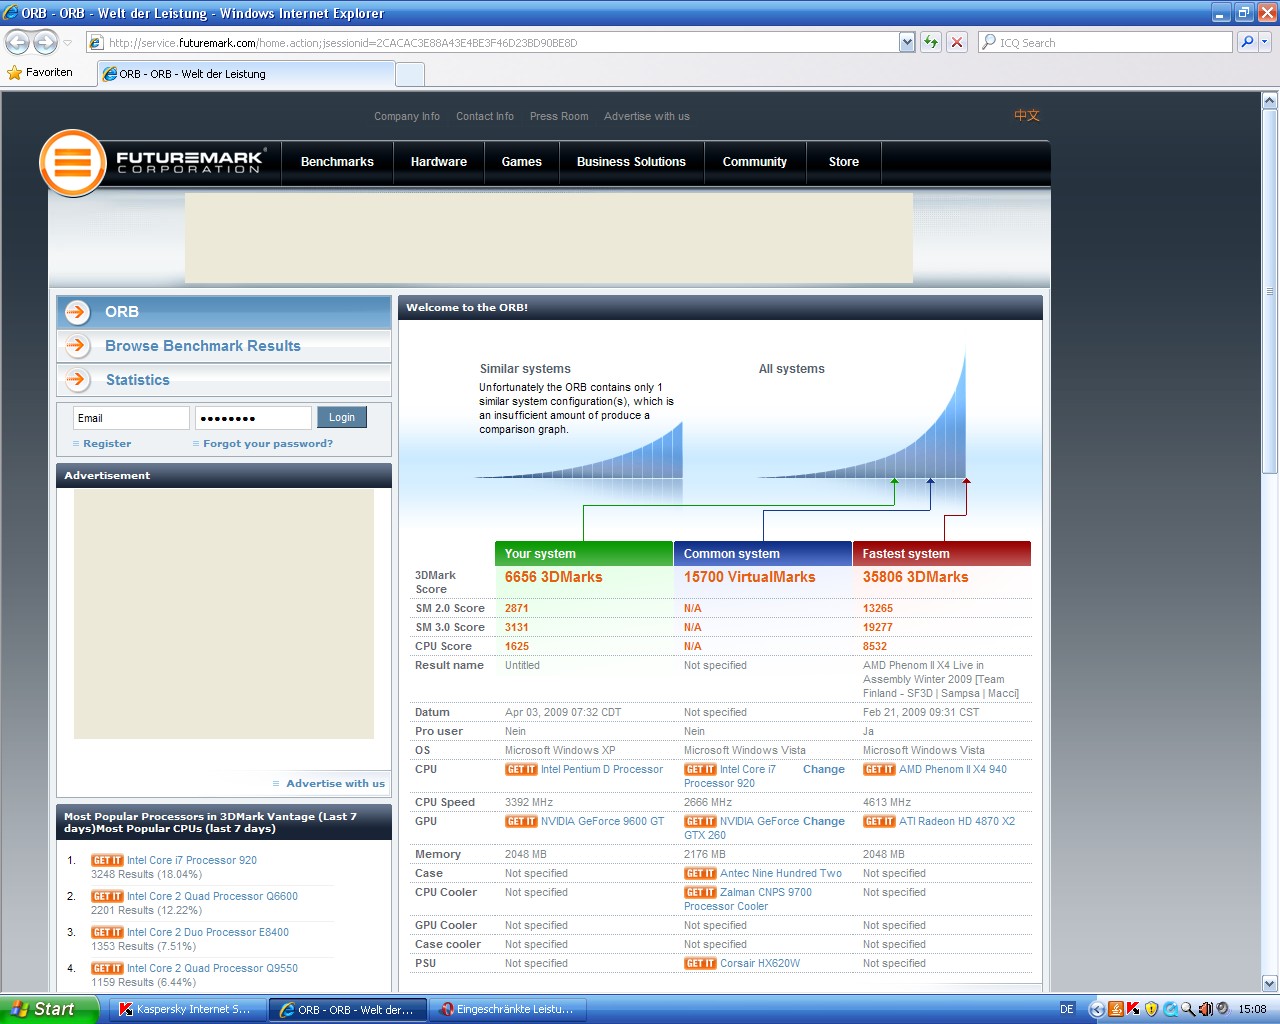The width and height of the screenshot is (1280, 1024).
Task: Click the Email input field
Action: point(131,418)
